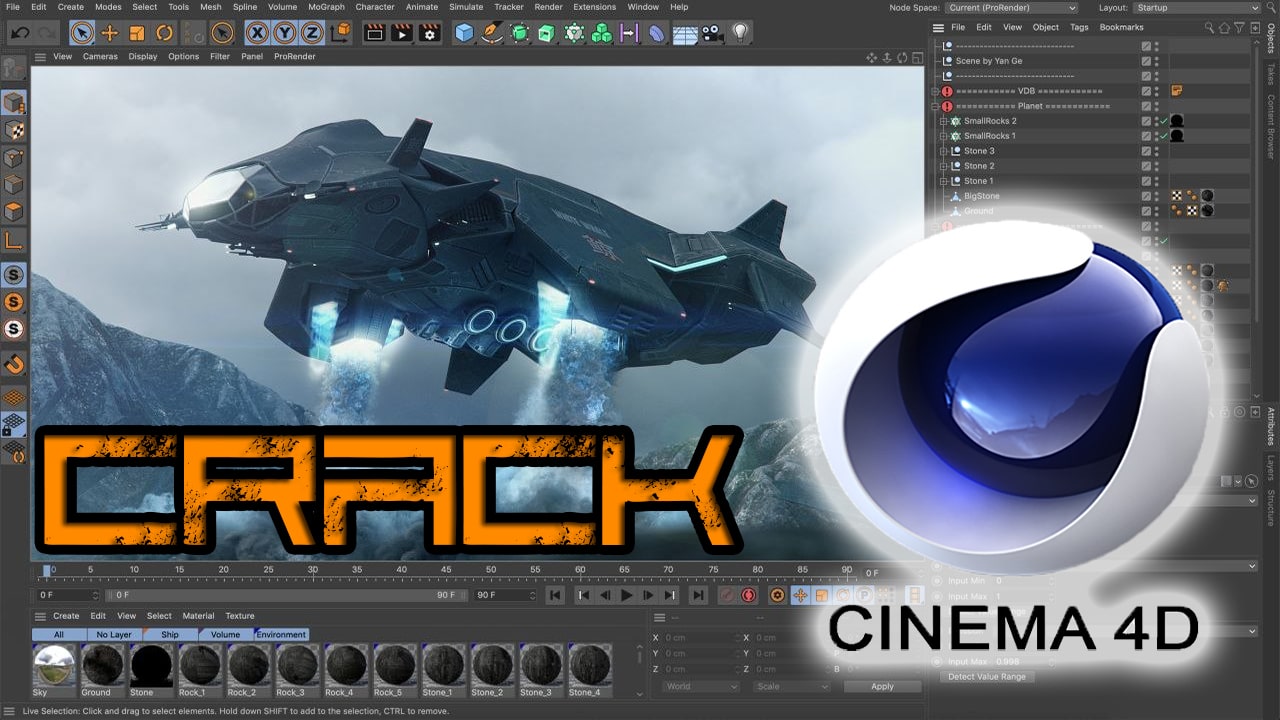
Task: Click the Floor environment icon
Action: pos(685,34)
